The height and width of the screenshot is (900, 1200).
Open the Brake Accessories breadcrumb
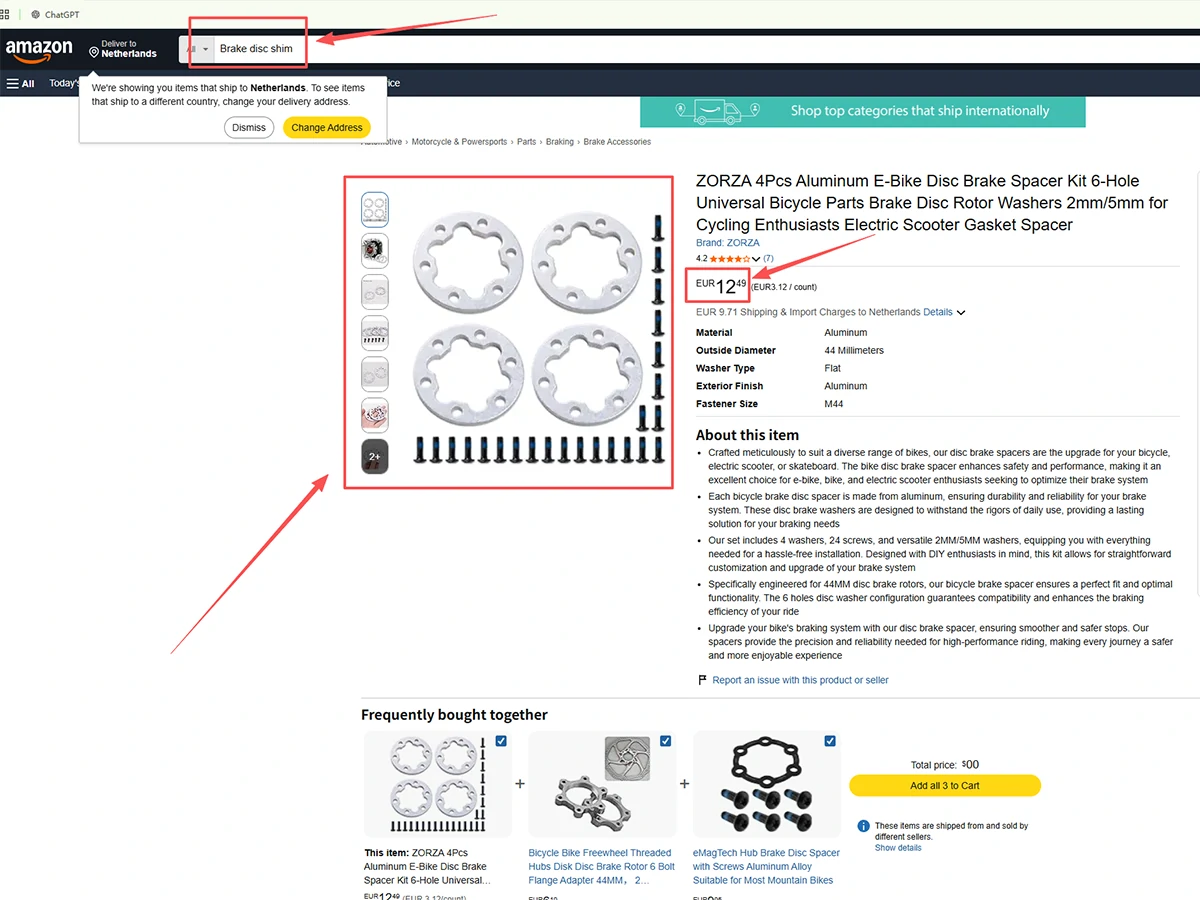pos(617,142)
